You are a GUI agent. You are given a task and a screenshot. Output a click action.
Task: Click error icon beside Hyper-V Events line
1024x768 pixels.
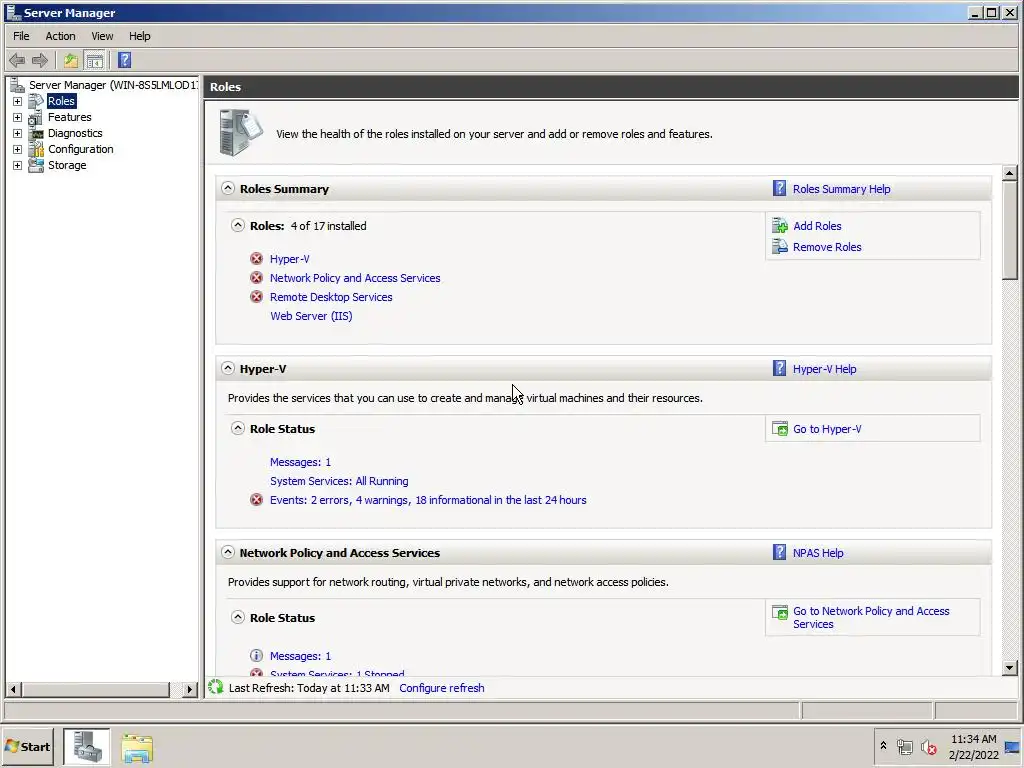257,500
